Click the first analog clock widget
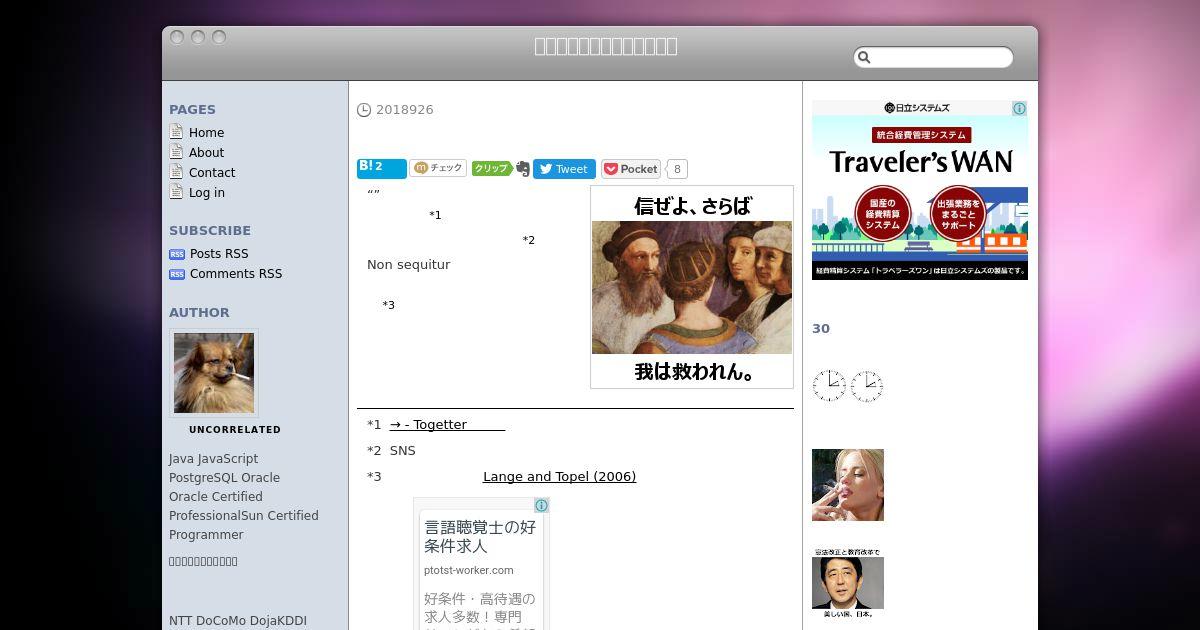This screenshot has height=630, width=1200. tap(829, 385)
